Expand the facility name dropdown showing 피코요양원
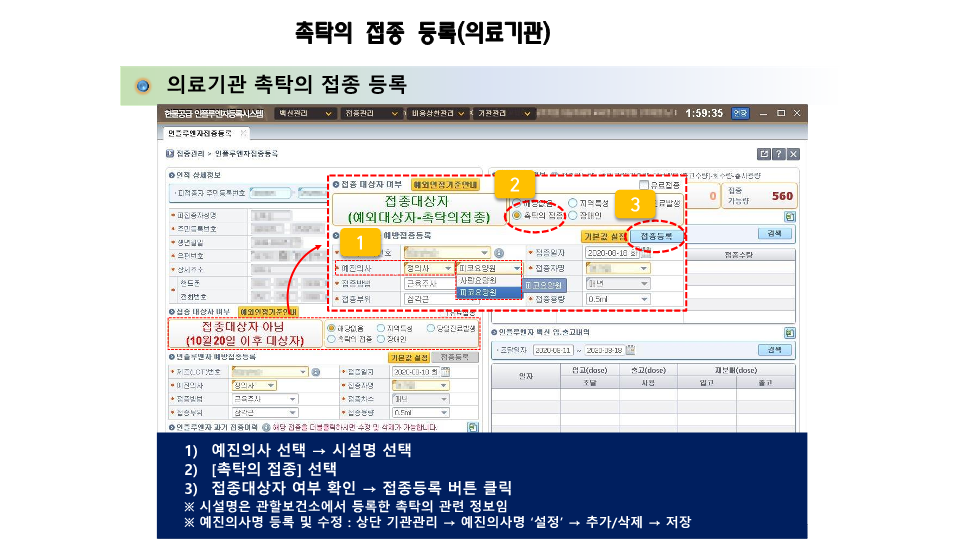The width and height of the screenshot is (960, 540). click(x=517, y=268)
